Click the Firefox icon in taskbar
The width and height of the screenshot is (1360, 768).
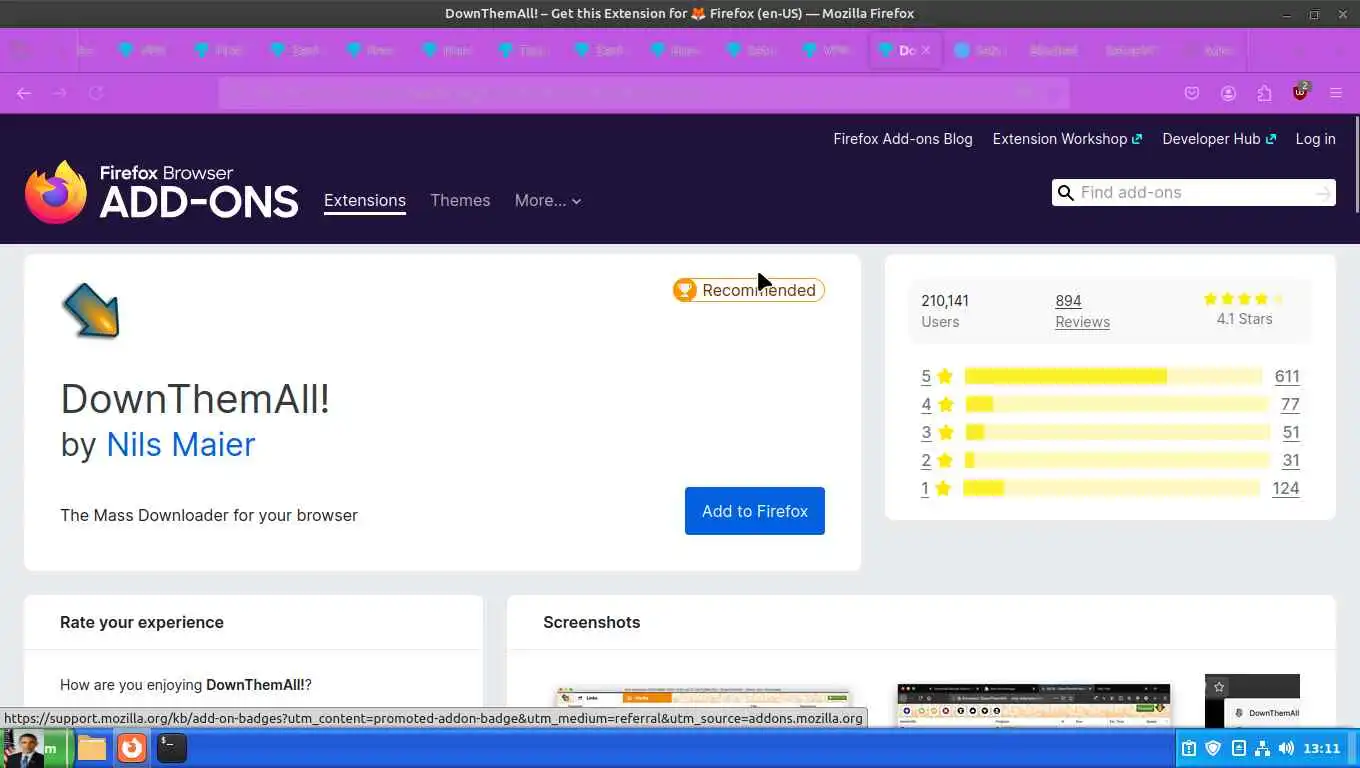coord(132,748)
